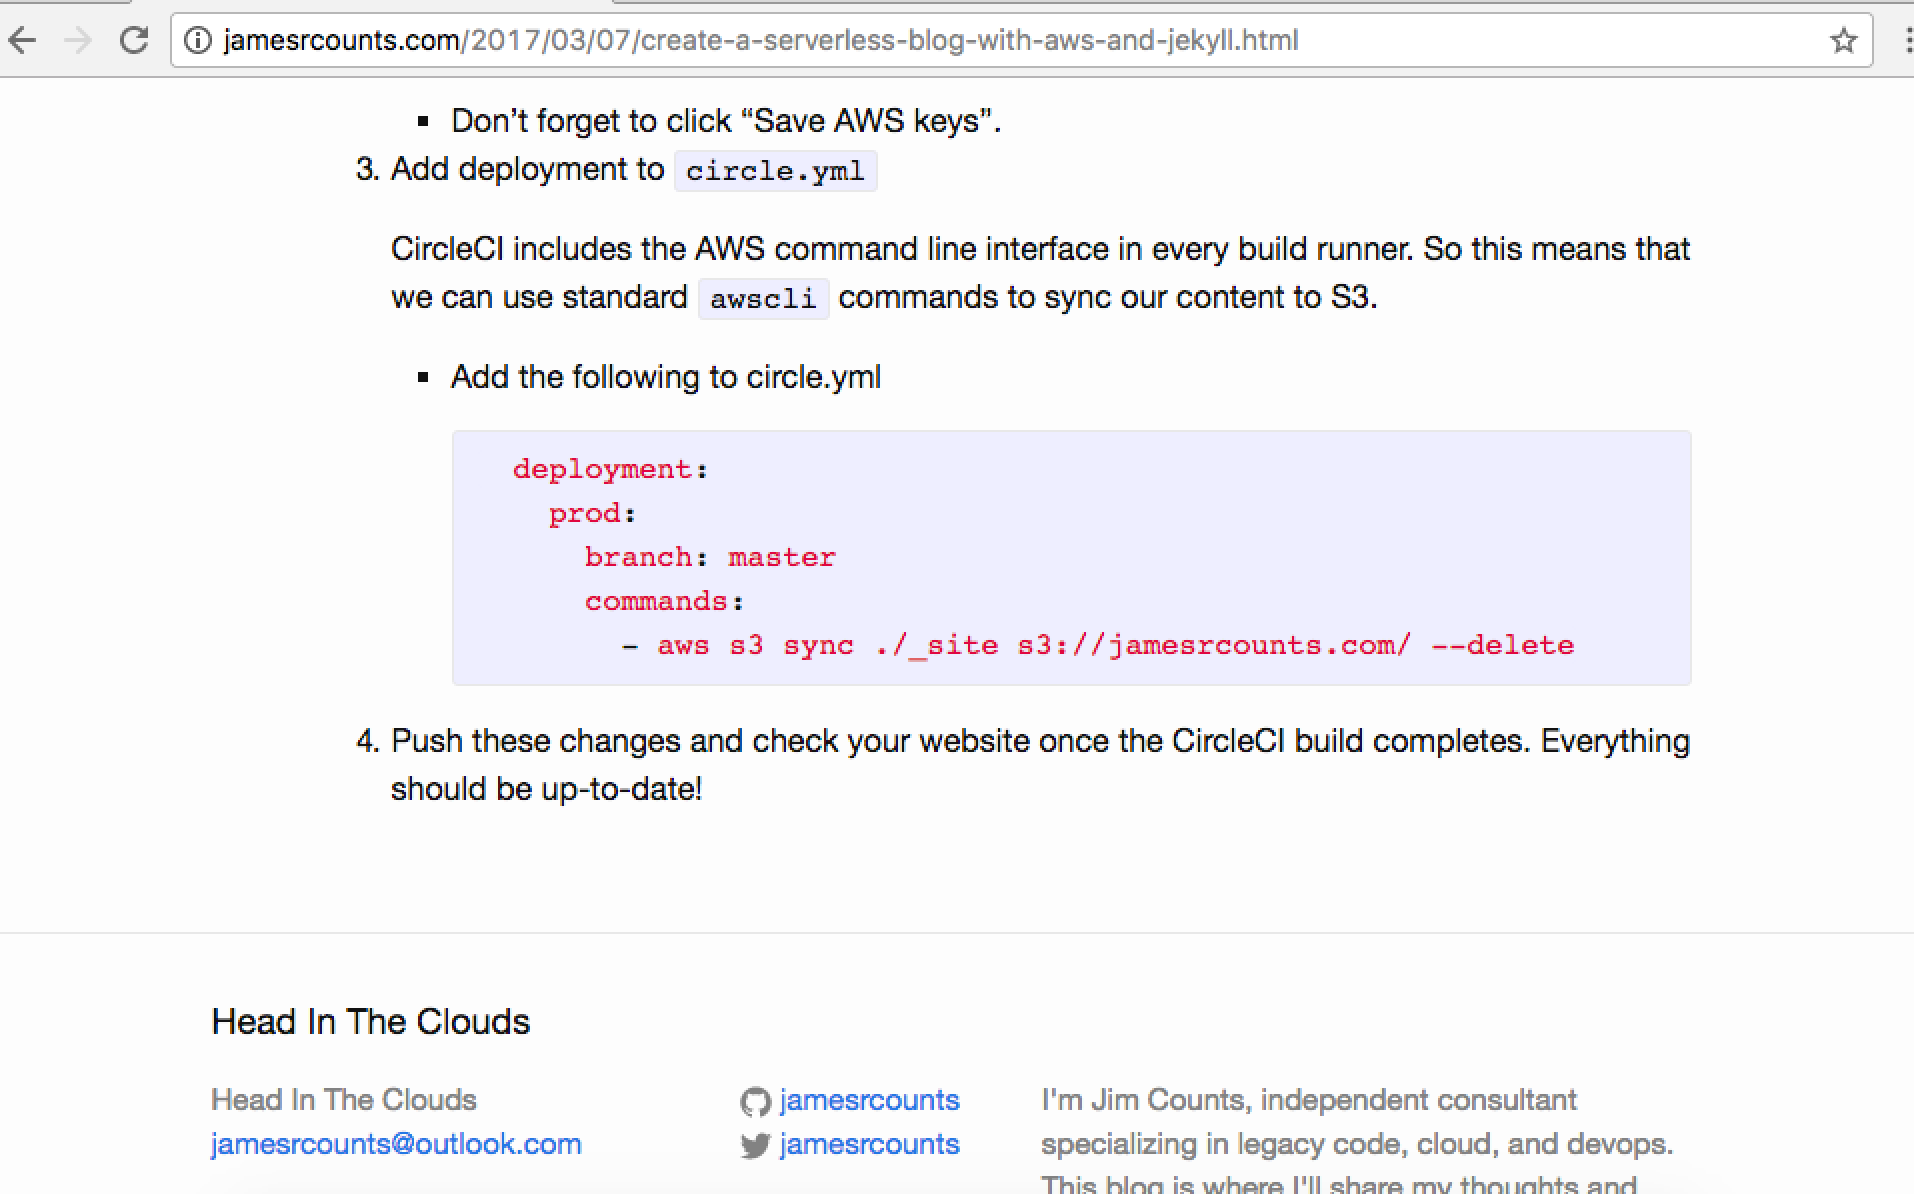Click the Twitter bird icon in footer

[755, 1146]
